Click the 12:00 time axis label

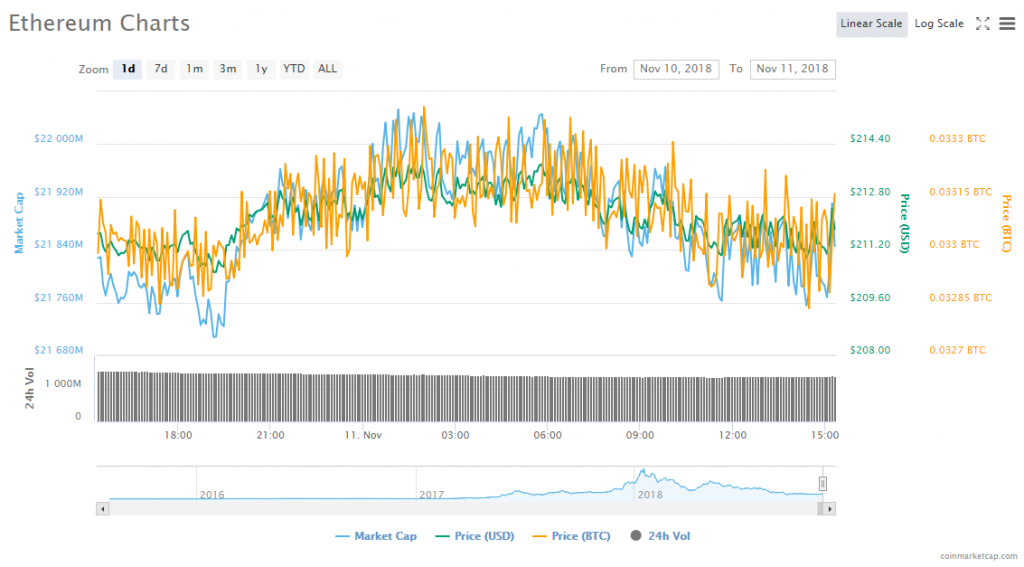click(x=733, y=435)
